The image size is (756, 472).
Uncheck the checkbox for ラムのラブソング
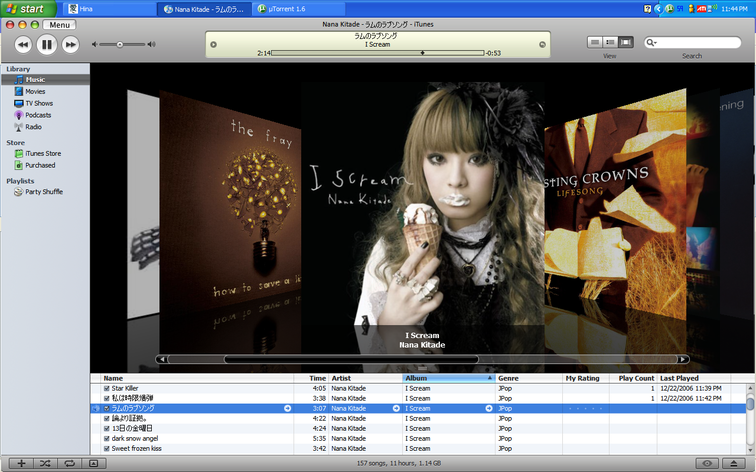107,408
